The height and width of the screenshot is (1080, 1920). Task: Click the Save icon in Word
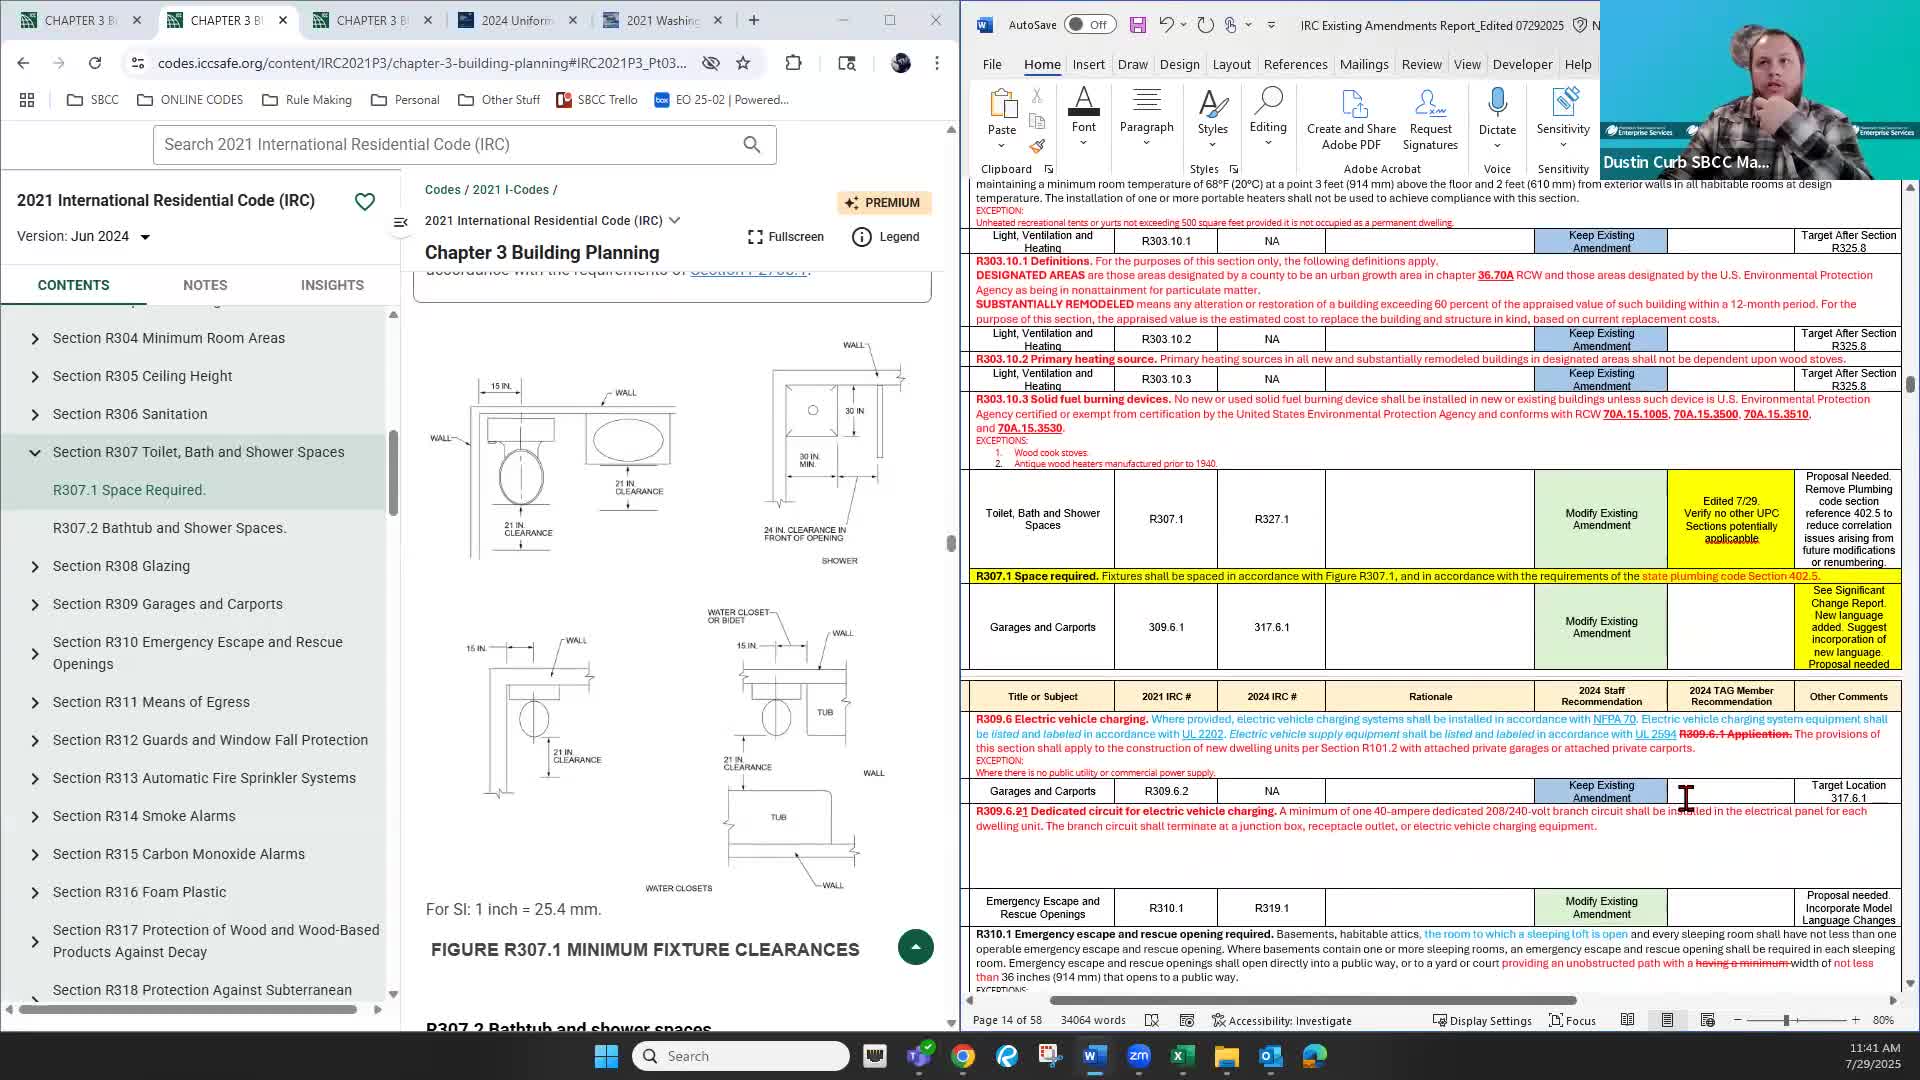coord(1137,25)
